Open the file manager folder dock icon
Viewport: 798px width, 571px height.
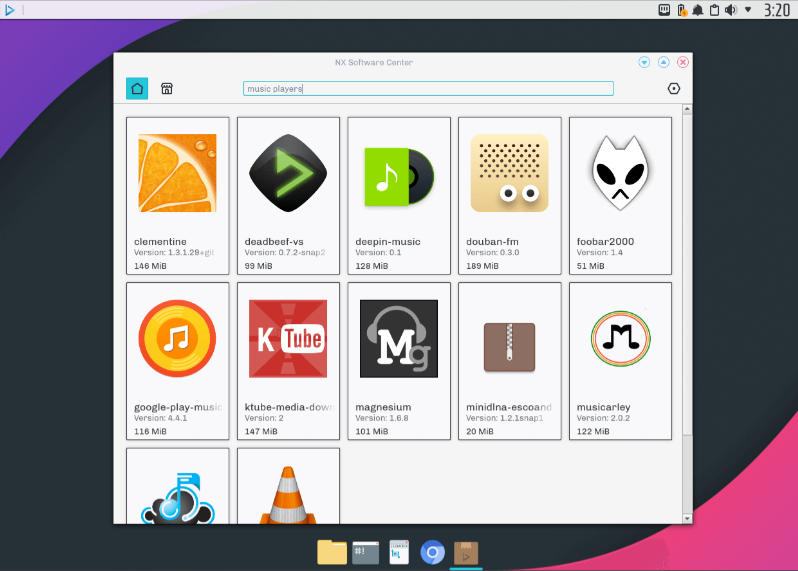pyautogui.click(x=332, y=552)
